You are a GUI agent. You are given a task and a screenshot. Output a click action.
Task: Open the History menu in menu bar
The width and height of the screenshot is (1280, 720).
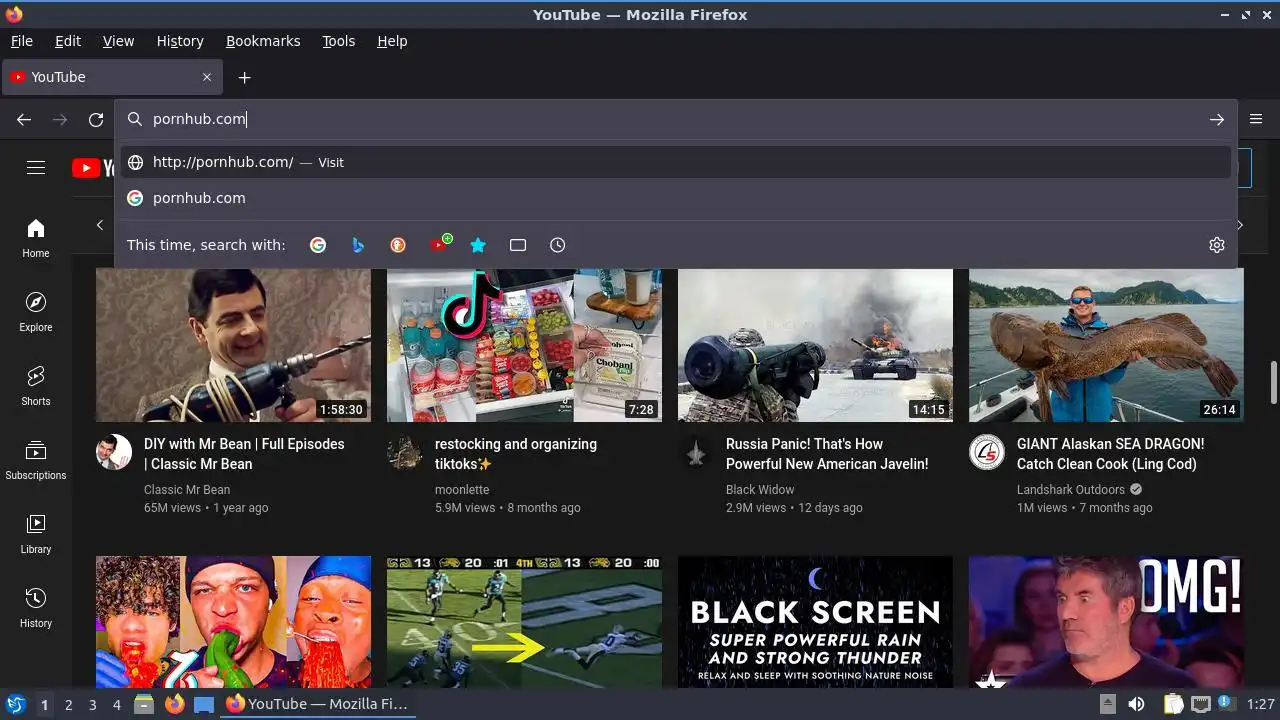(x=180, y=41)
